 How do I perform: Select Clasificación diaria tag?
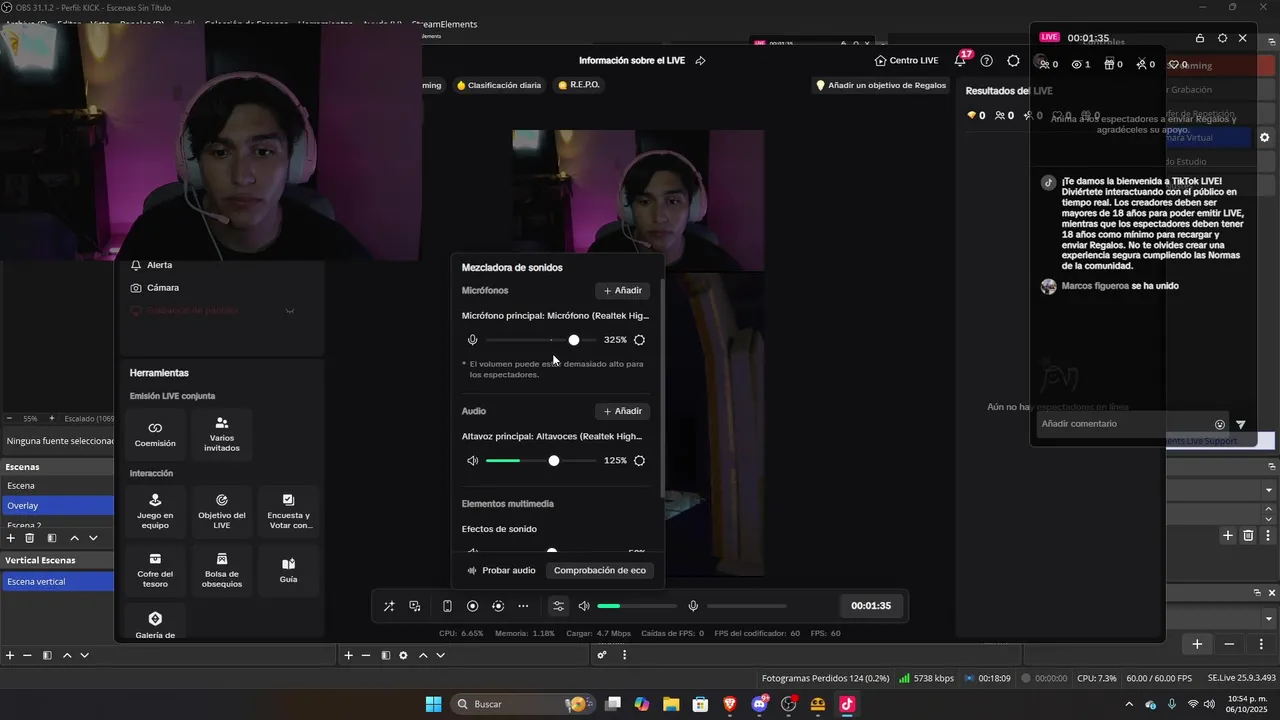[x=498, y=85]
